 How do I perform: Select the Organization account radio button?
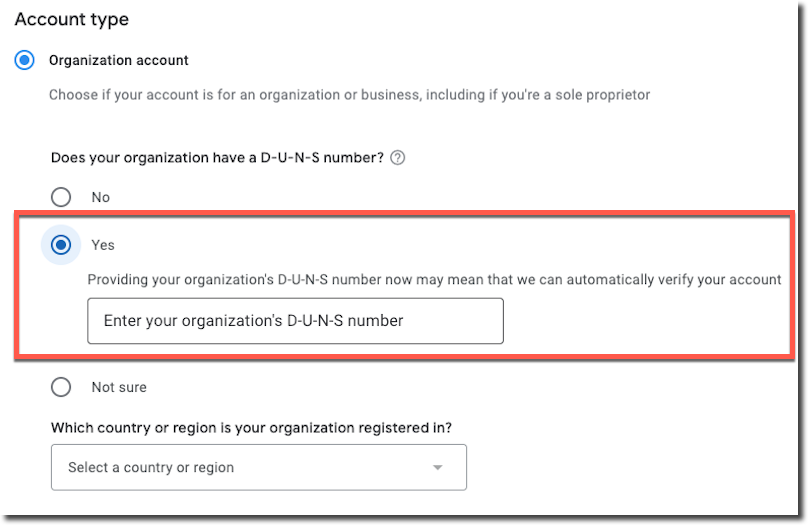24,60
